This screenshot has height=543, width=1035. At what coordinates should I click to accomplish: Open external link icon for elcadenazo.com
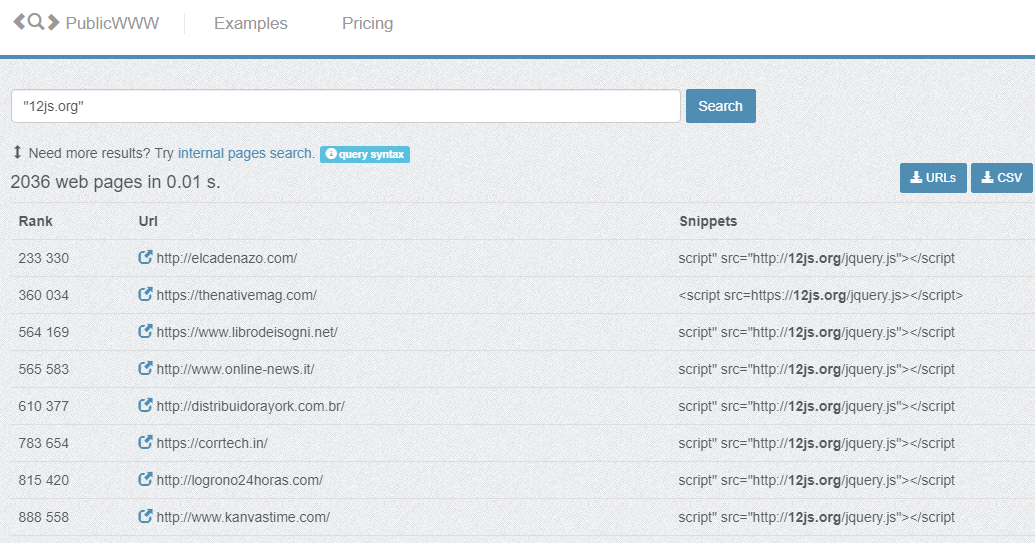[x=145, y=258]
